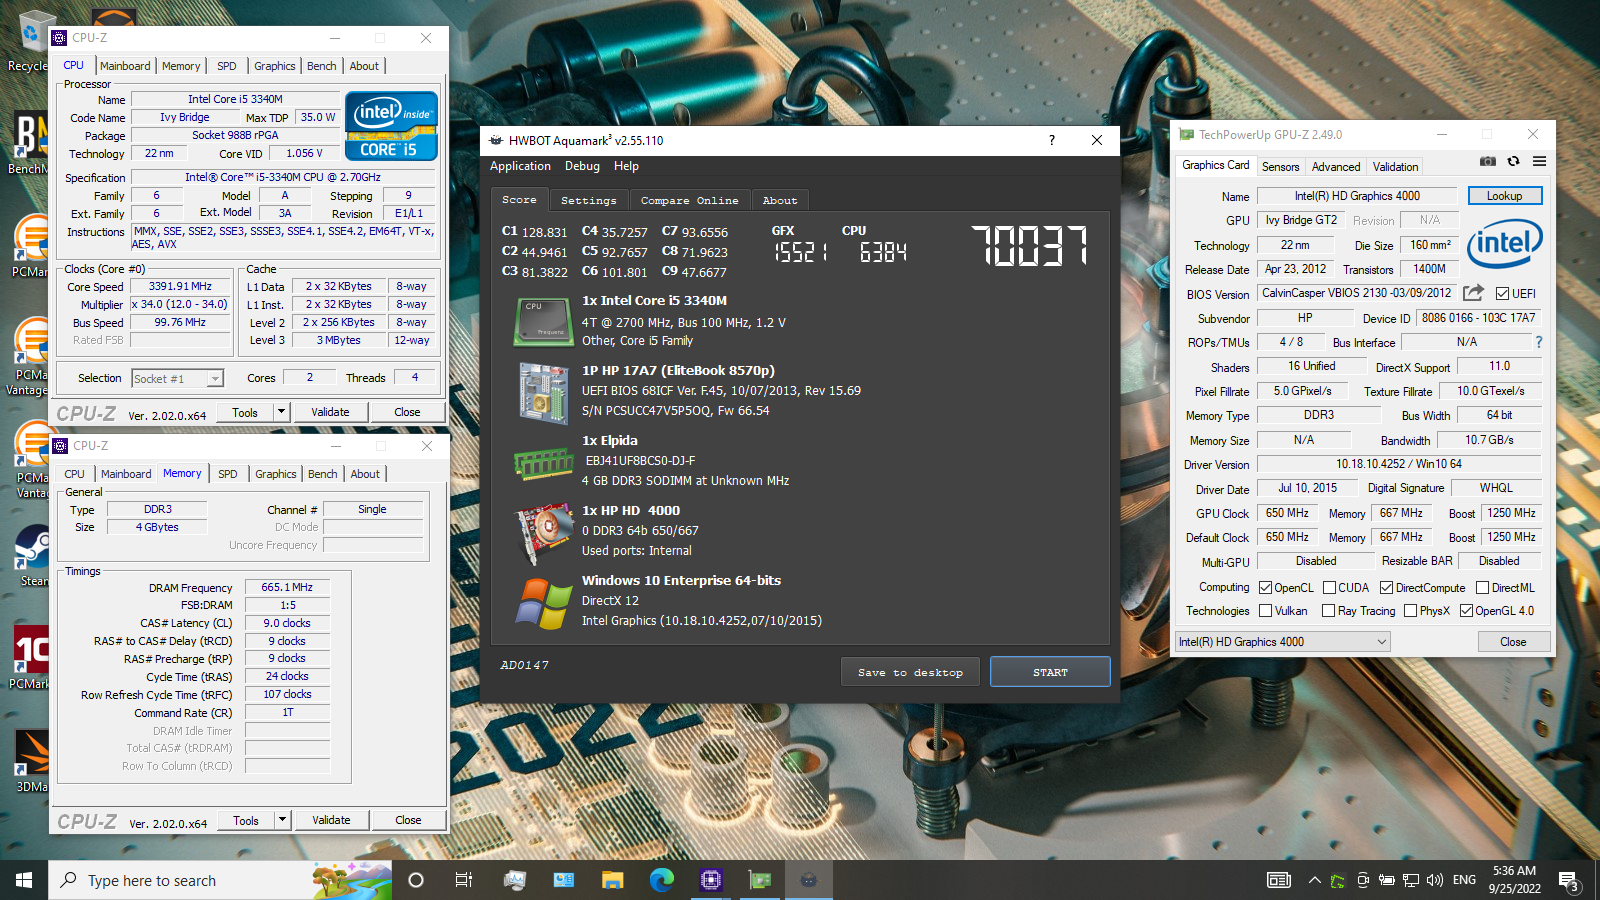Open the Socket #1 selection dropdown in CPU-Z
This screenshot has height=900, width=1600.
[x=177, y=379]
